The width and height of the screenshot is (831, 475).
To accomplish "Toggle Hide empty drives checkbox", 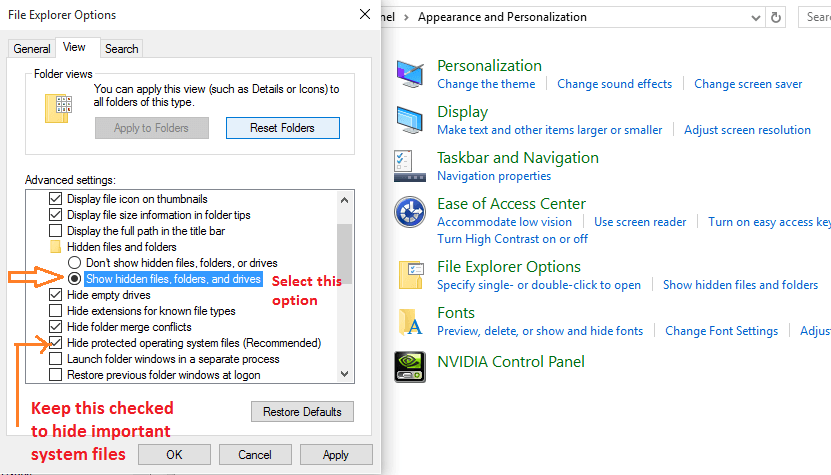I will pyautogui.click(x=55, y=295).
